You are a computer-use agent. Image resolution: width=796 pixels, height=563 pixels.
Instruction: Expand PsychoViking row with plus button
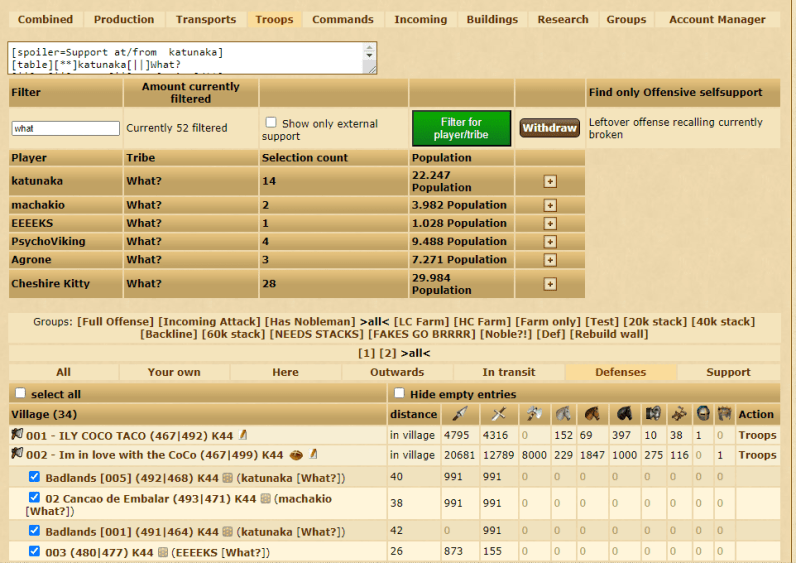coord(550,242)
